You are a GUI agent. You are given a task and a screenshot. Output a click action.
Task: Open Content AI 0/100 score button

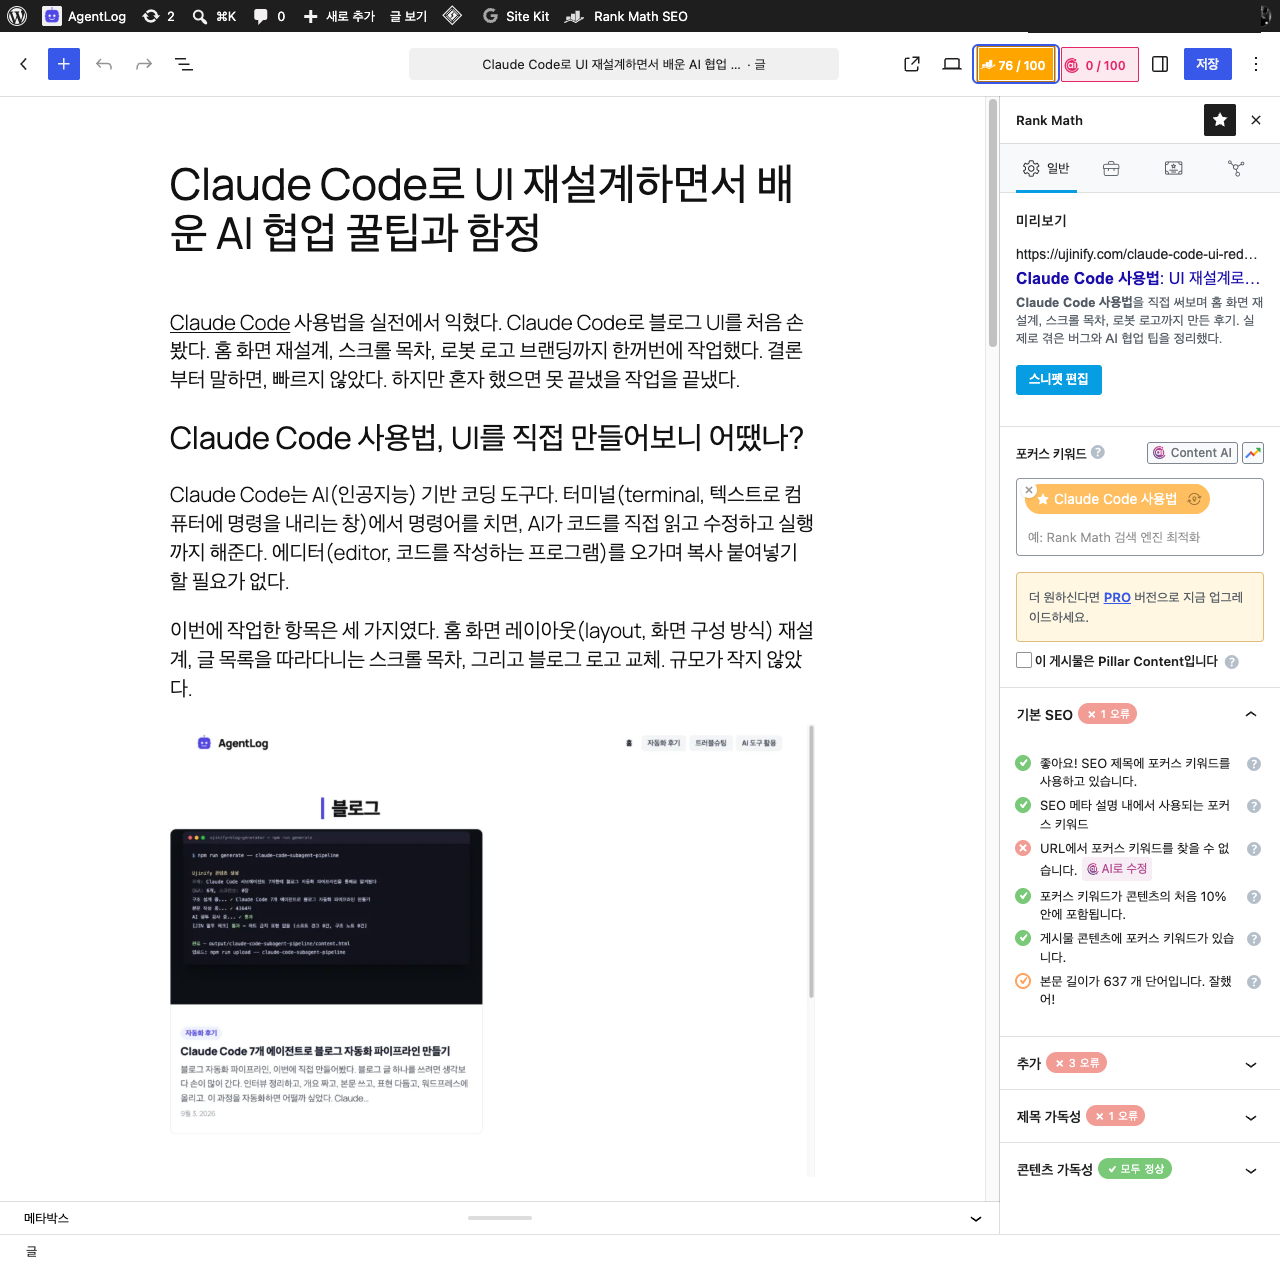tap(1099, 64)
